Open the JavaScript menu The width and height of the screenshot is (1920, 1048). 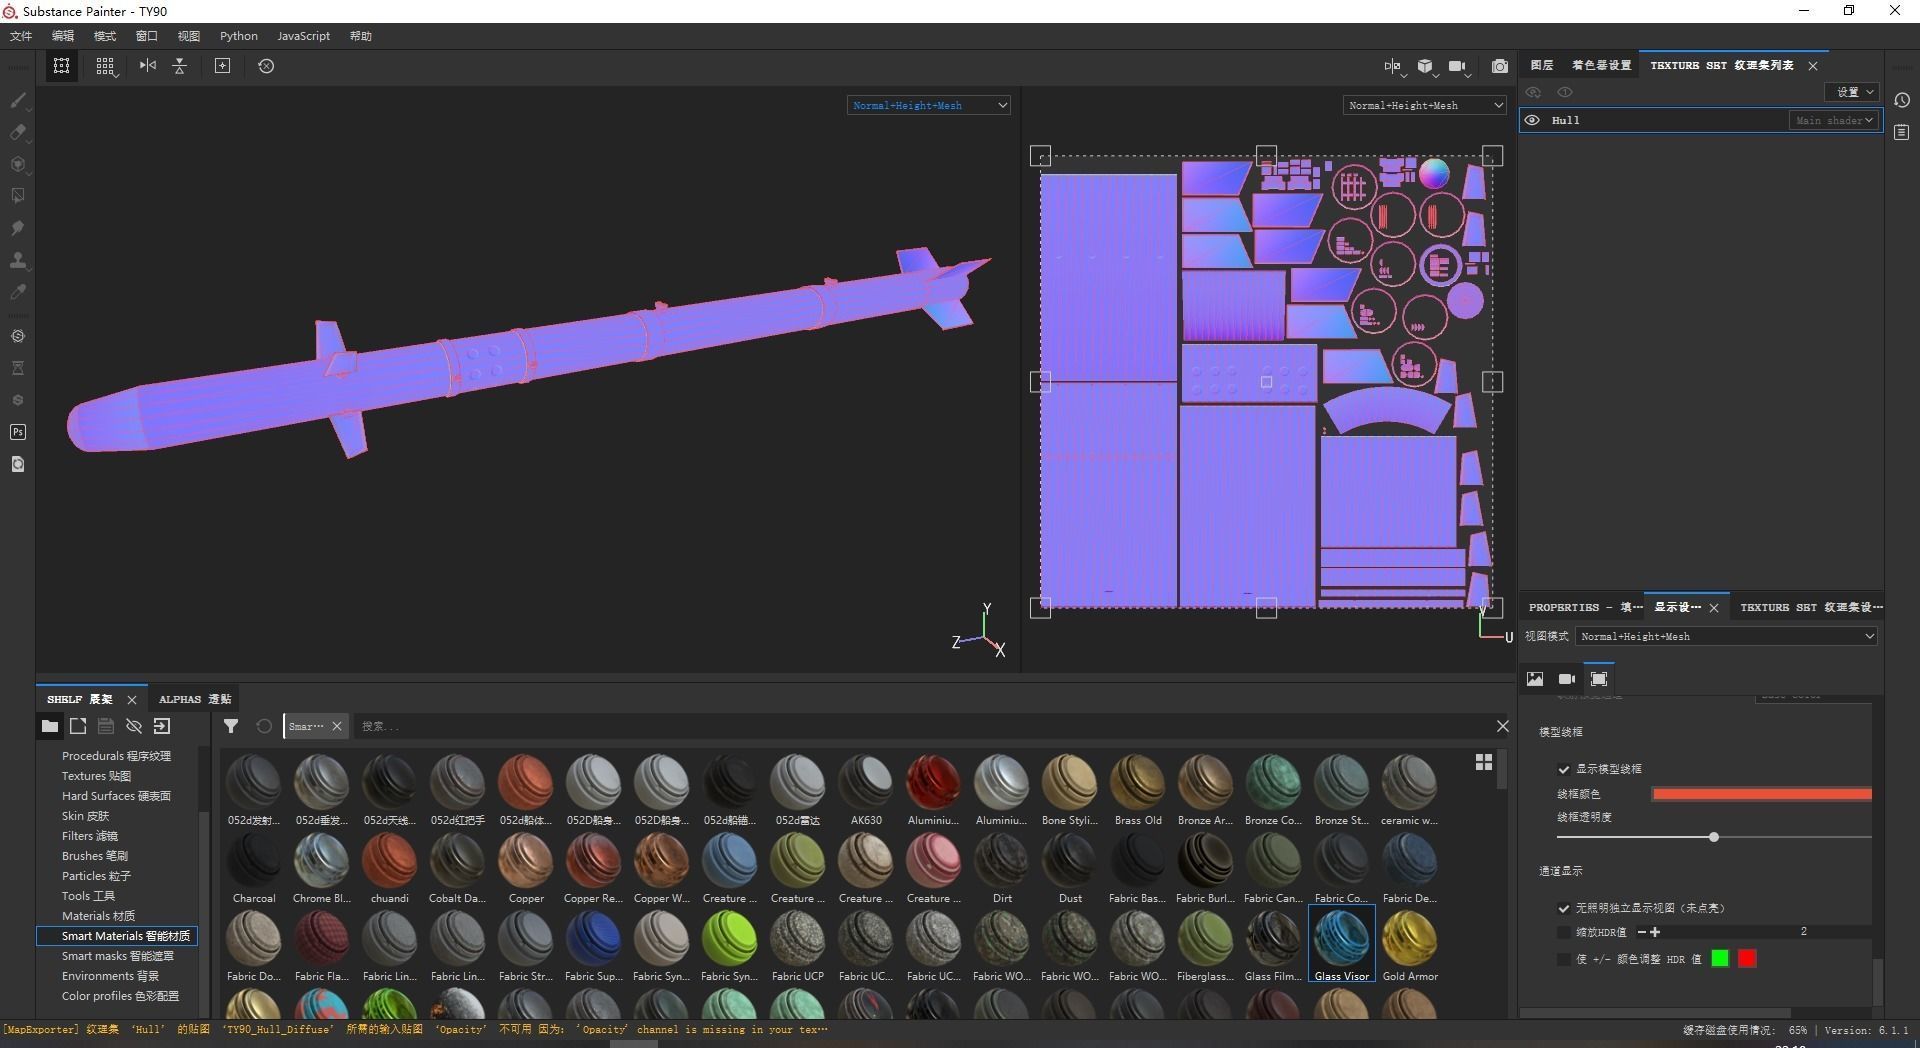click(303, 36)
